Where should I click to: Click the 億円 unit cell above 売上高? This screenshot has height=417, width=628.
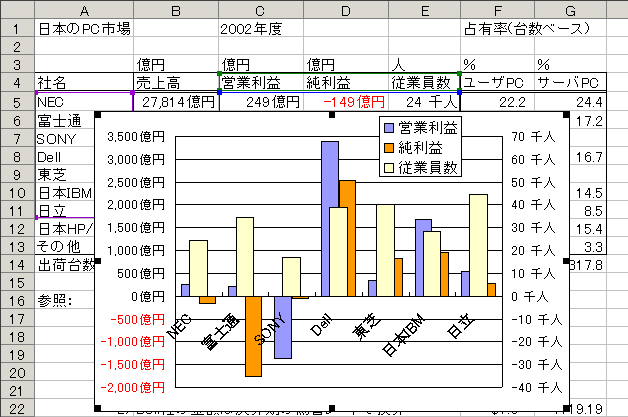pos(176,64)
